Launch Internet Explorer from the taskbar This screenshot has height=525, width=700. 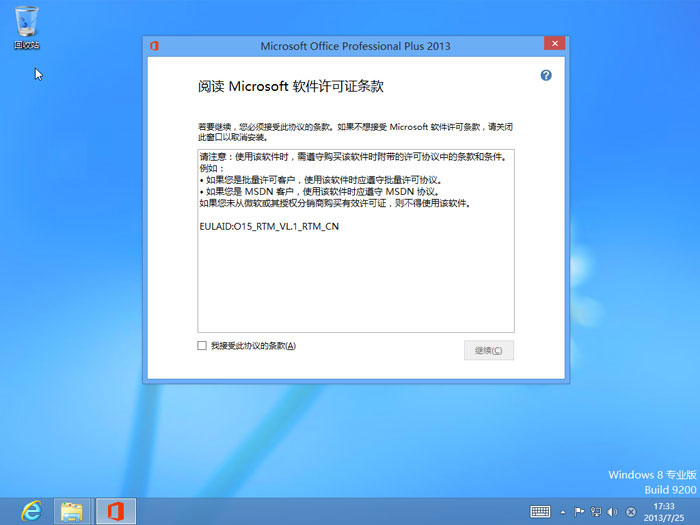pyautogui.click(x=30, y=511)
